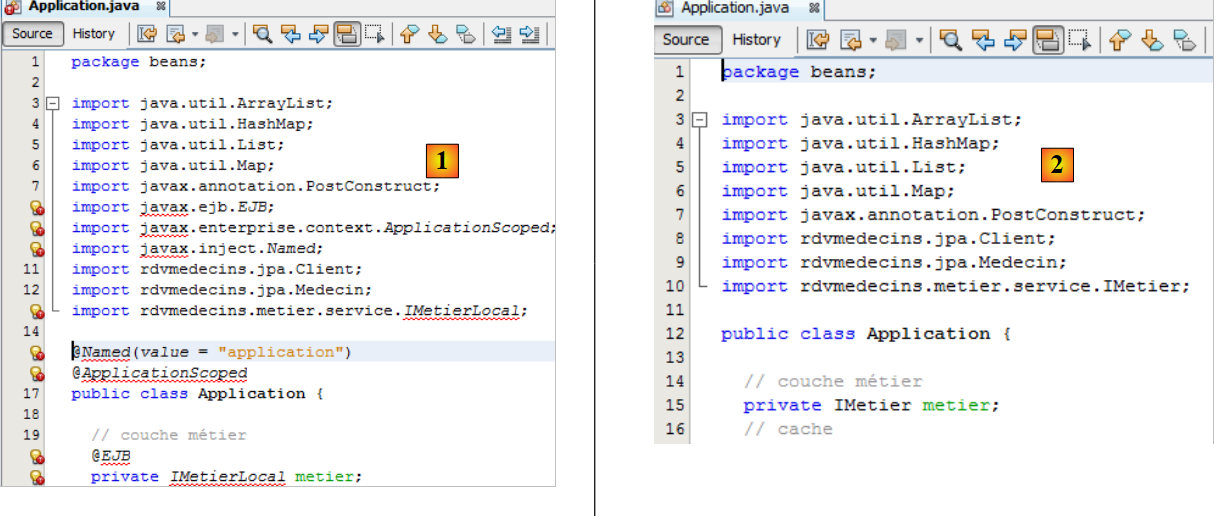The width and height of the screenshot is (1223, 516).
Task: Click error glyph beside the @EJB annotation line
Action: [37, 457]
